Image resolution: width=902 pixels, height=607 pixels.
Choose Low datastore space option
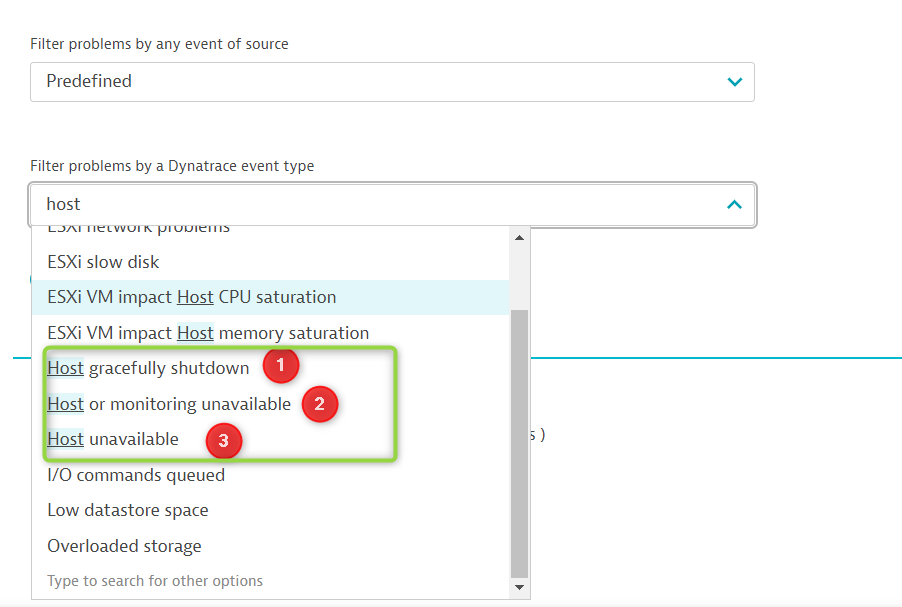pos(128,510)
